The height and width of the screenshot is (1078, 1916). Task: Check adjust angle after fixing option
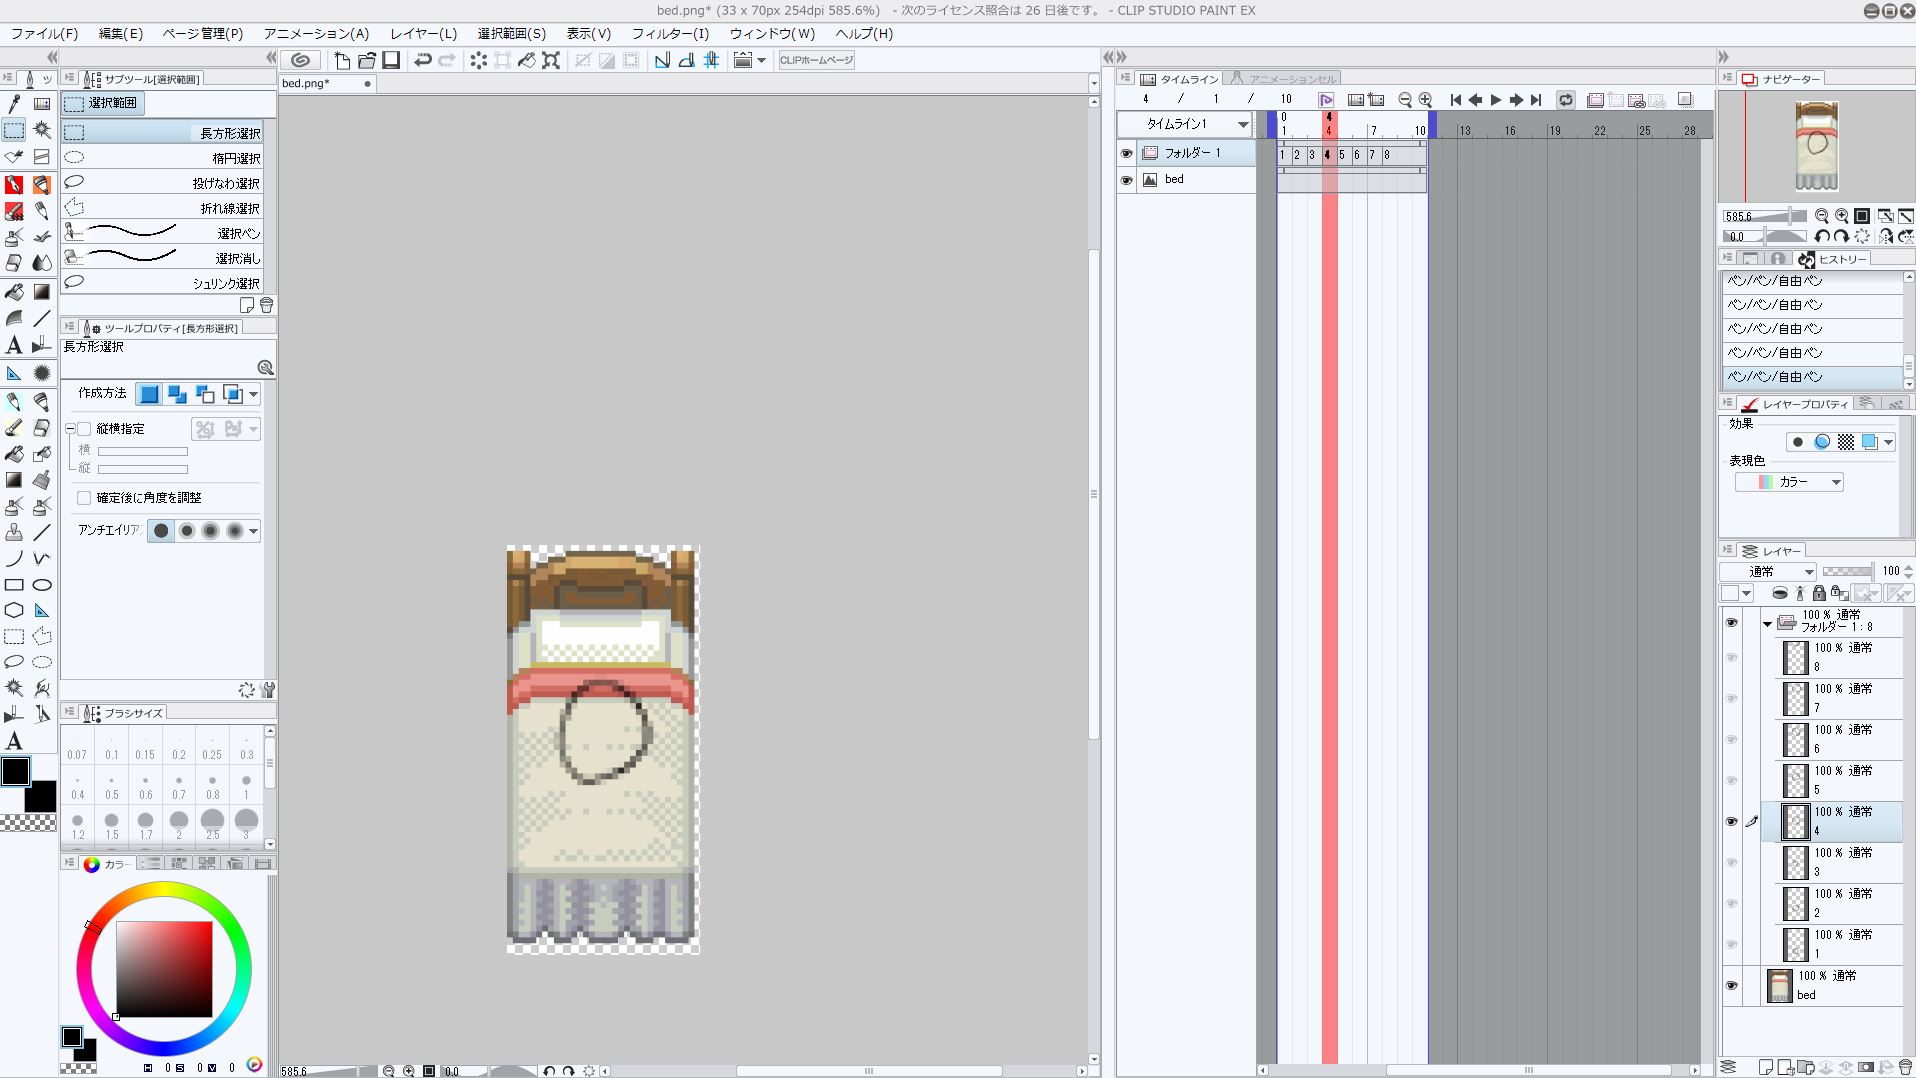point(85,498)
